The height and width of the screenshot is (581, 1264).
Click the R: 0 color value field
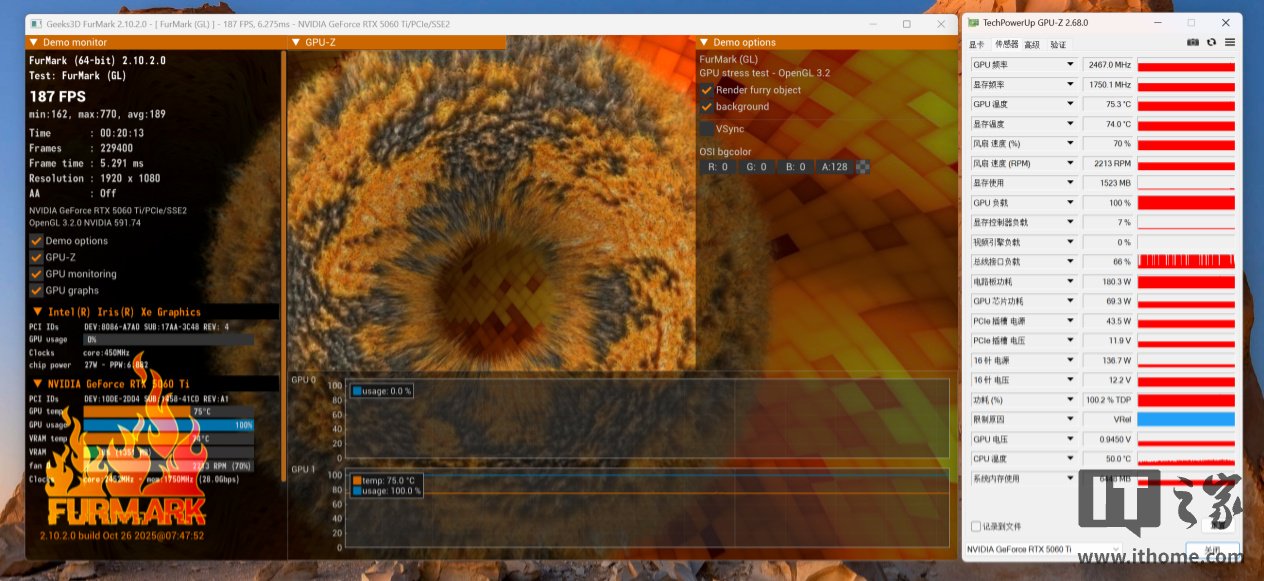pos(718,167)
